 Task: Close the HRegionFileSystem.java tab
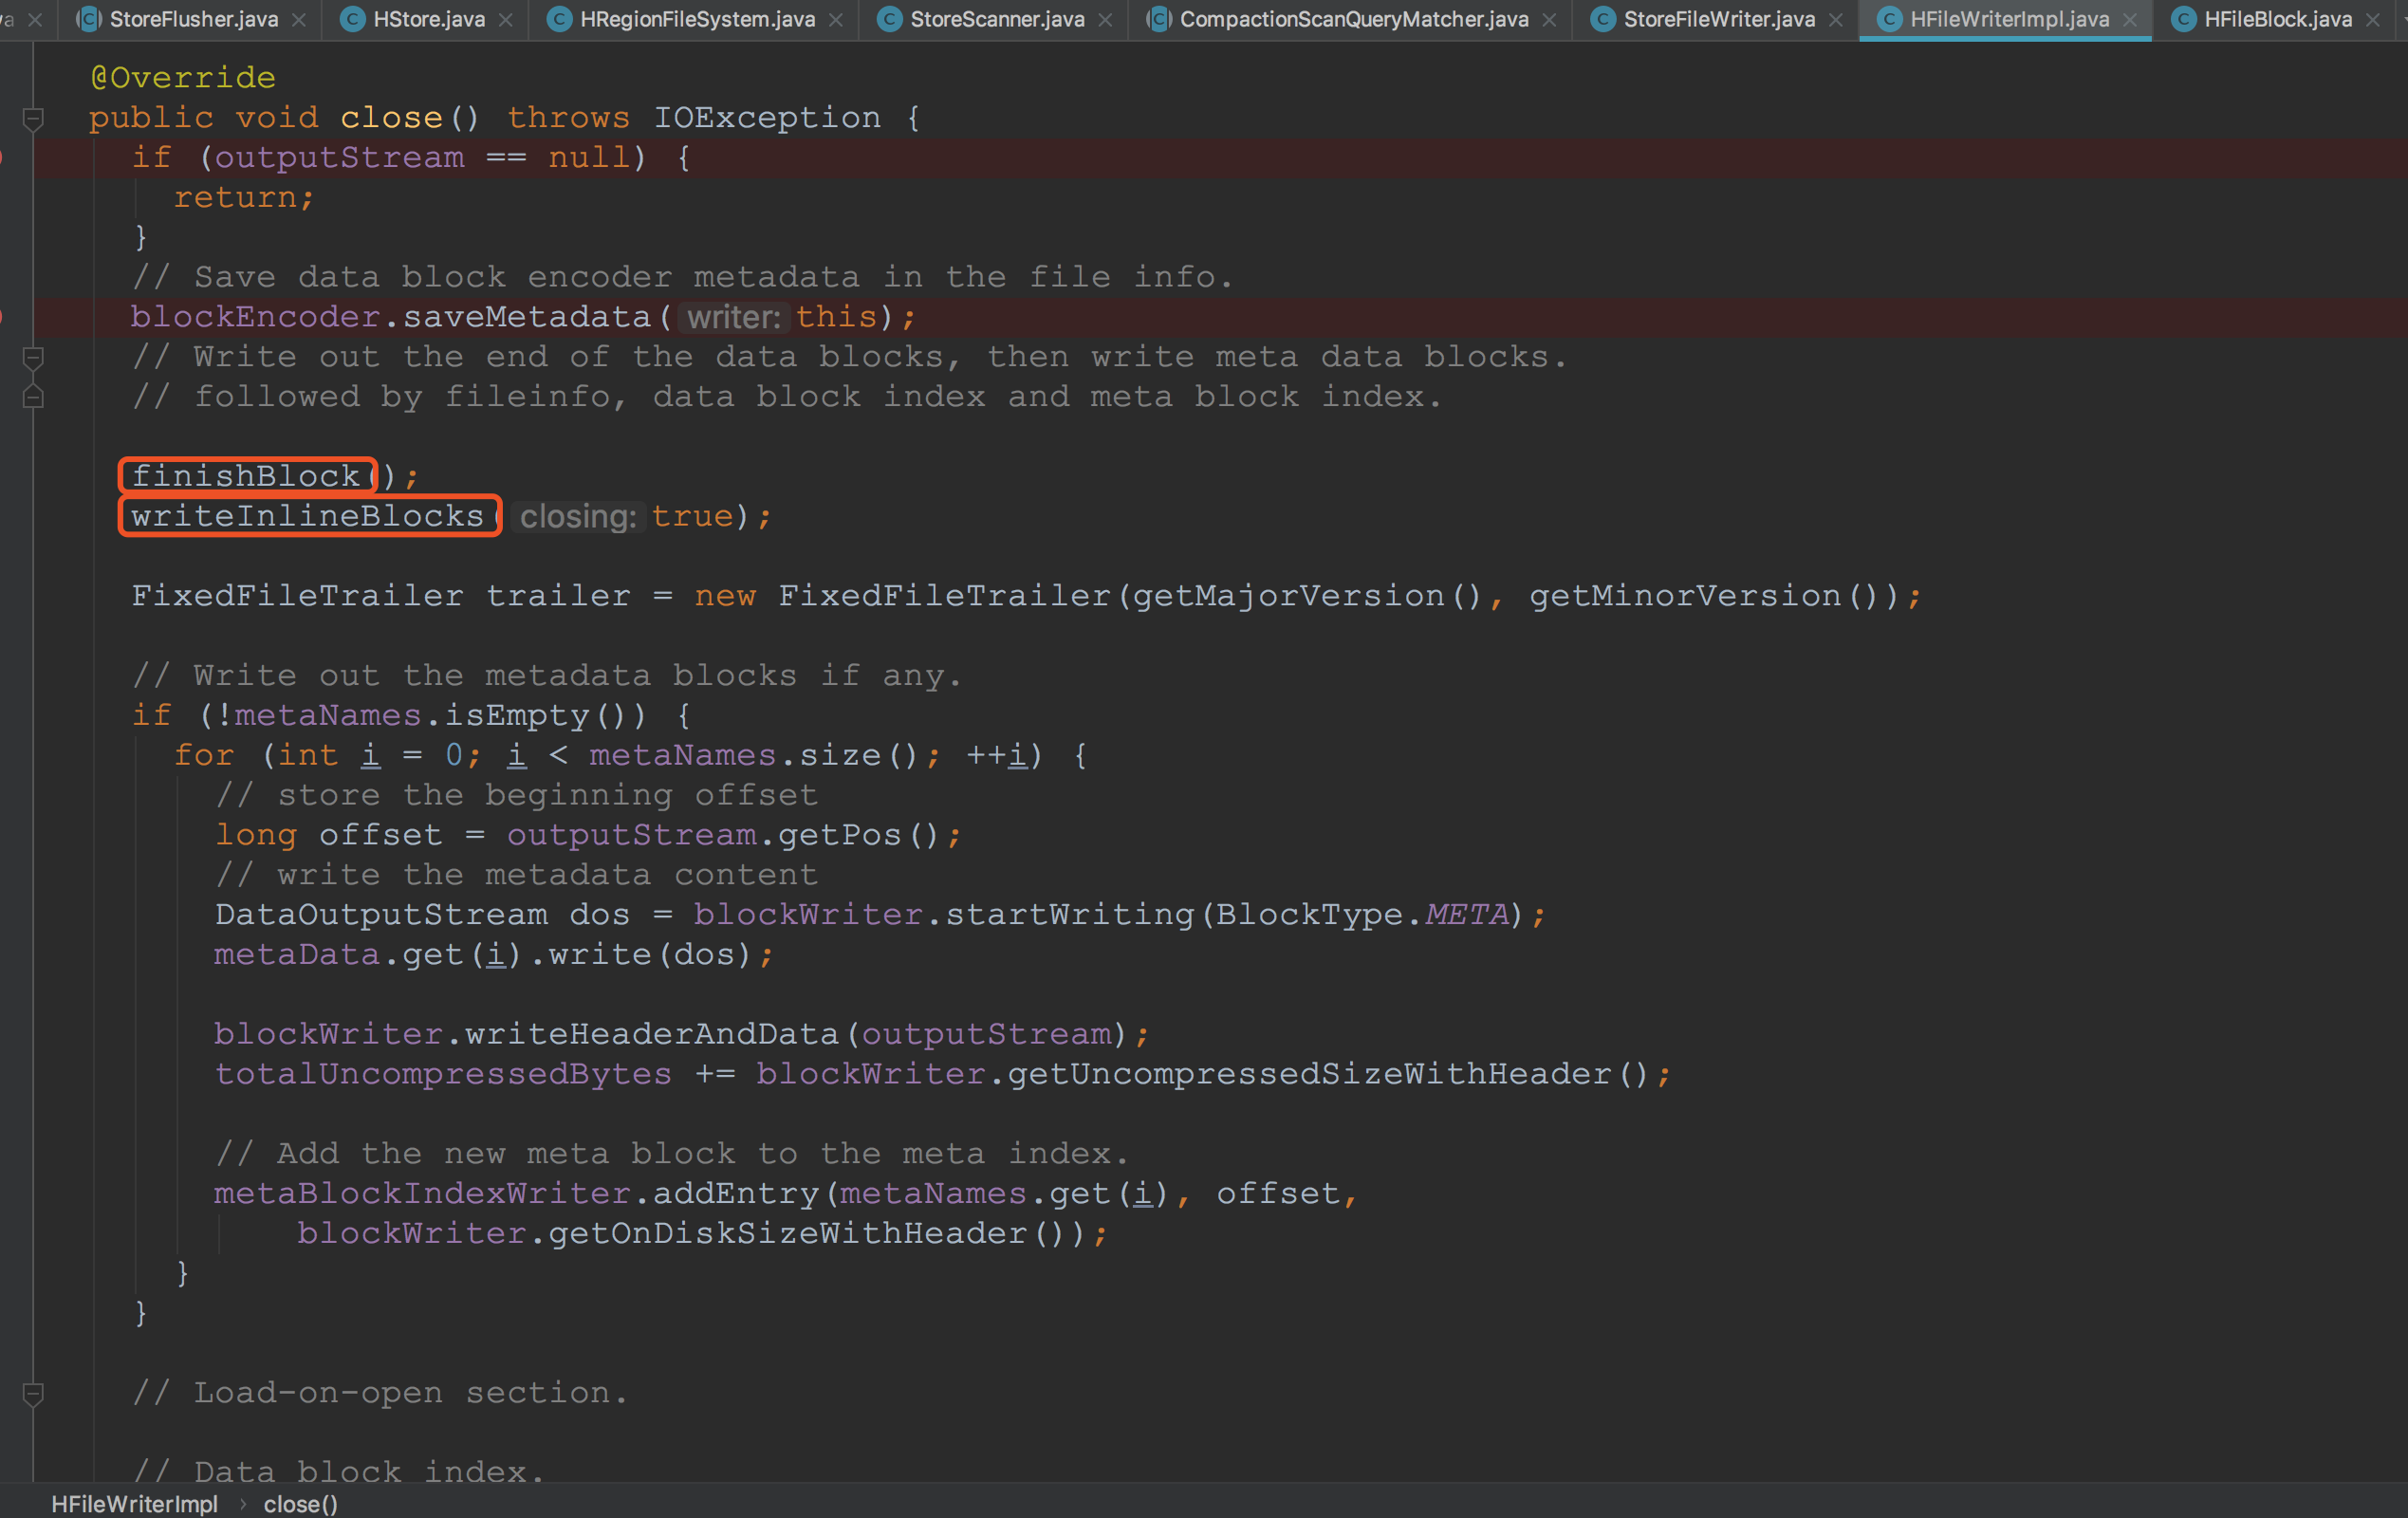tap(836, 20)
